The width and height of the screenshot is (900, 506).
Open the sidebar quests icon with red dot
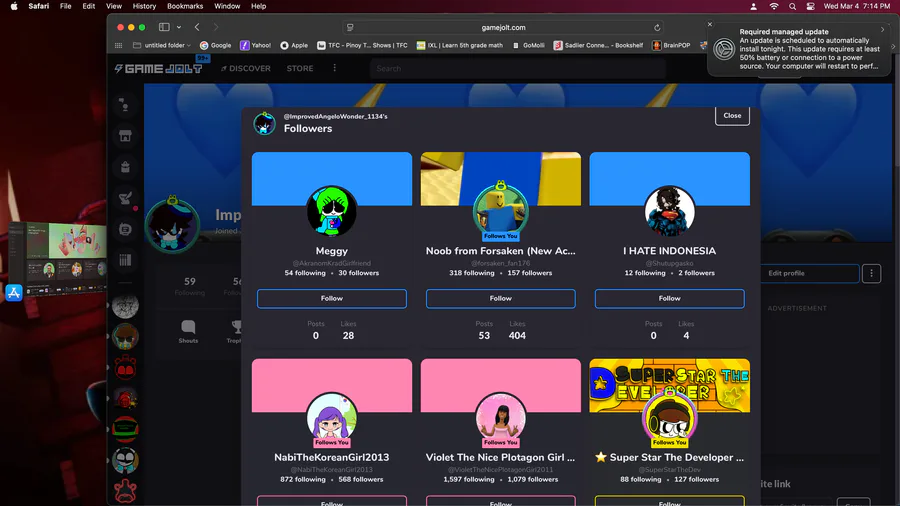[x=125, y=198]
